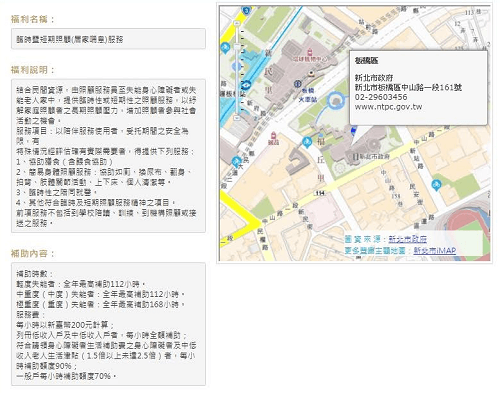Click the railway station icon on the blue line
Image resolution: width=500 pixels, height=393 pixels.
pyautogui.click(x=246, y=85)
